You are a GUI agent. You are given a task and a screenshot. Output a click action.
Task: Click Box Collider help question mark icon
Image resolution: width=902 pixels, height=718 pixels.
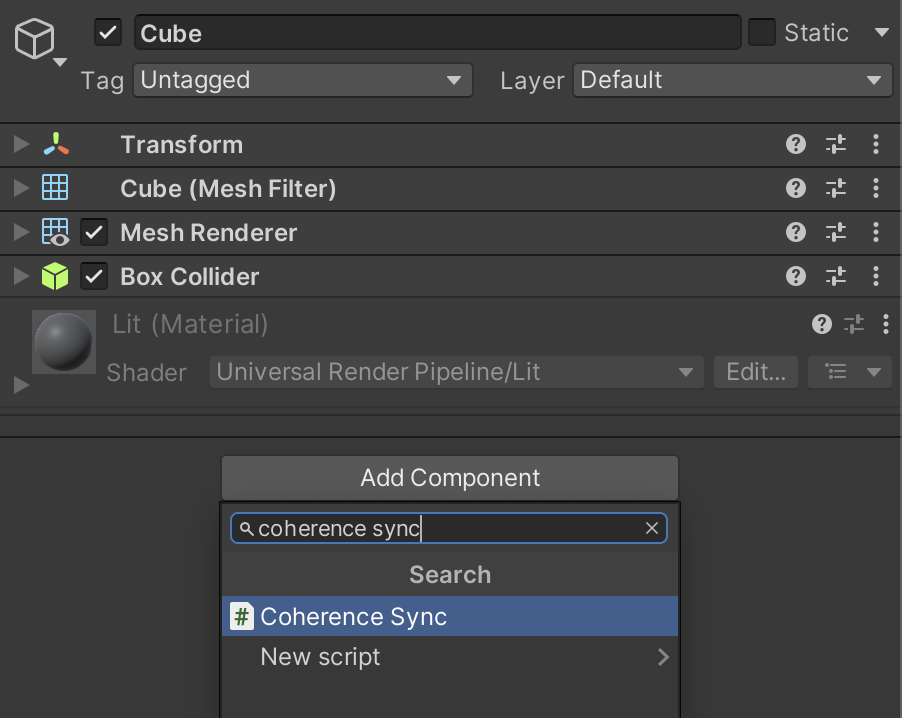tap(795, 277)
